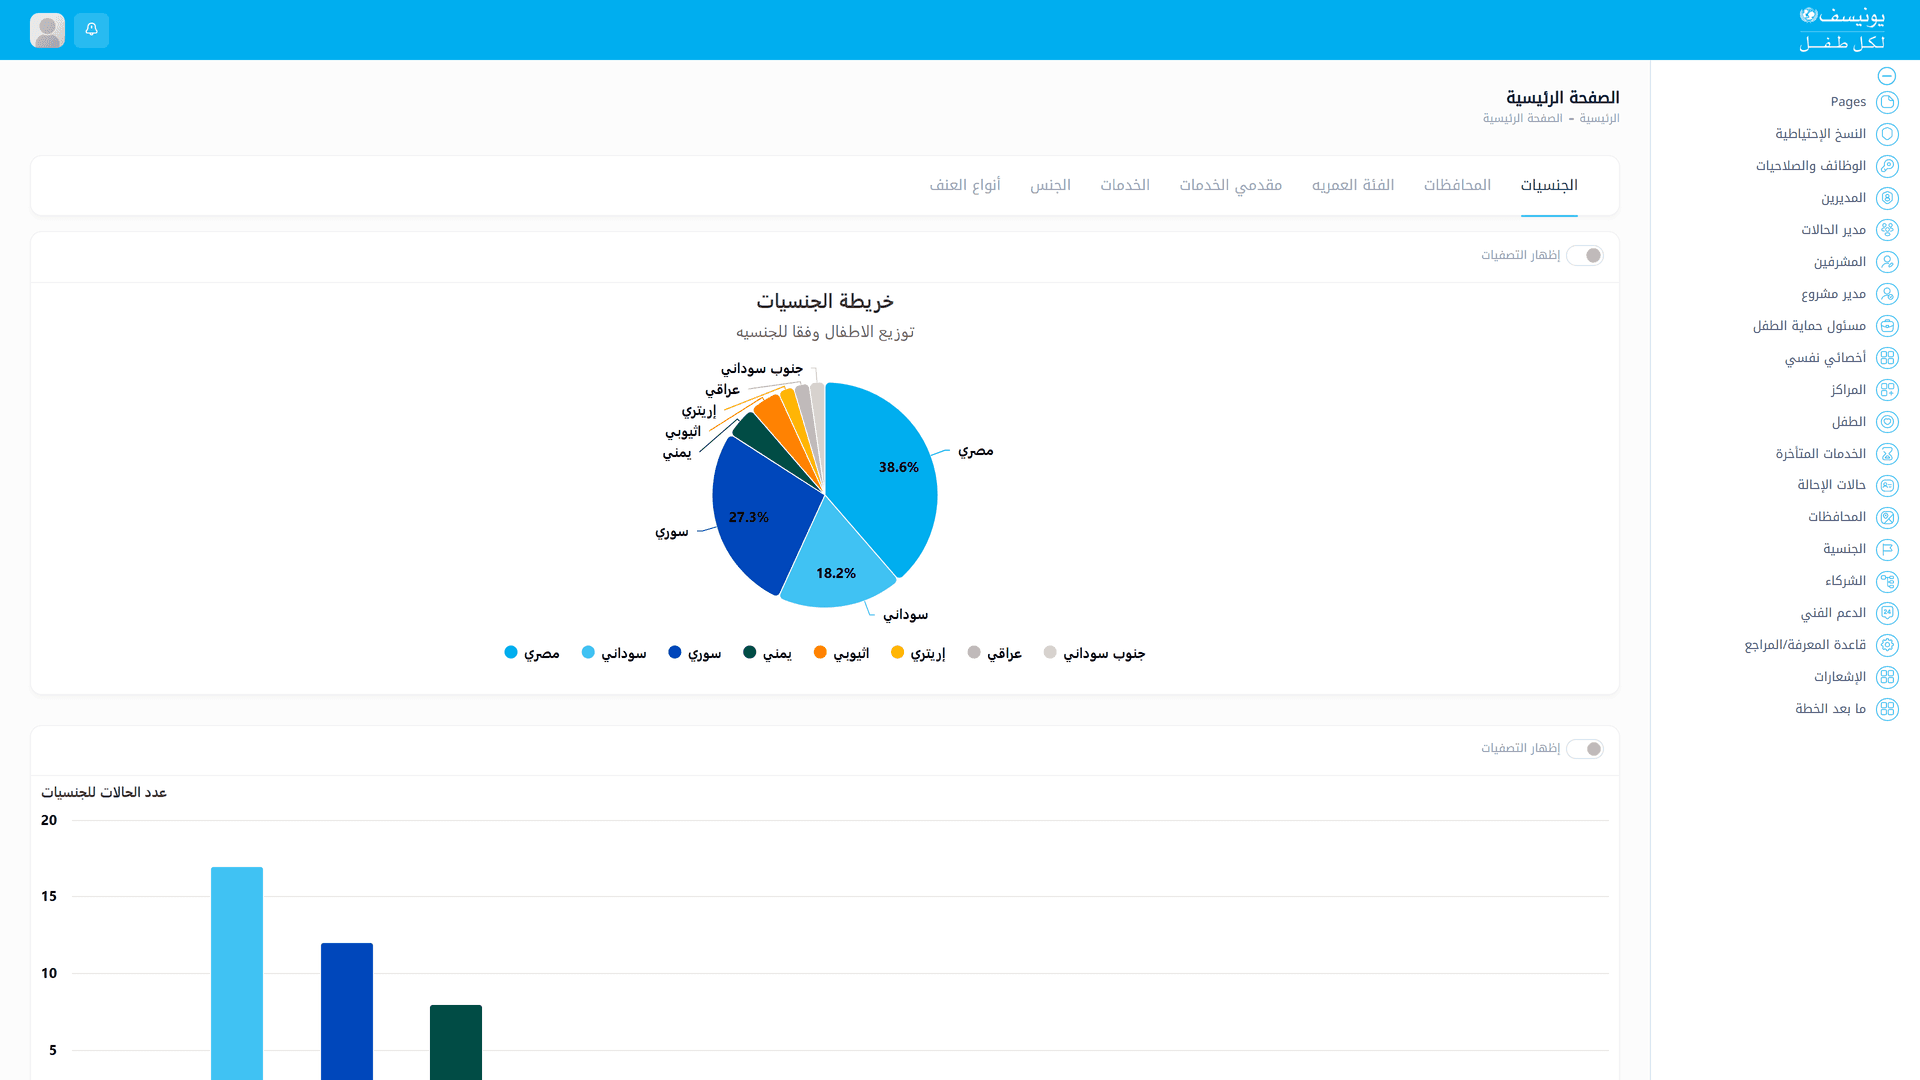Open the النسخ الإحتياطية sidebar link text
1920x1080 pixels.
coord(1821,134)
